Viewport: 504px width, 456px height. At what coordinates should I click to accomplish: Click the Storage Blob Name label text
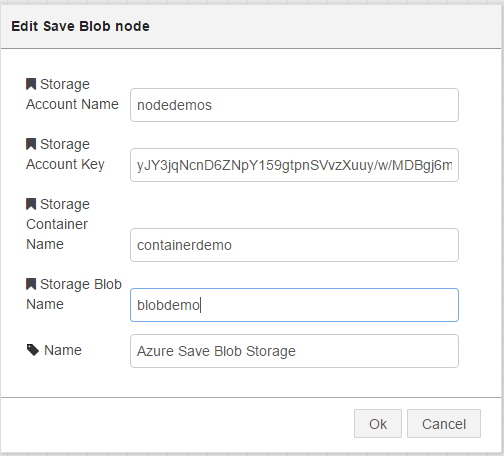(x=74, y=294)
